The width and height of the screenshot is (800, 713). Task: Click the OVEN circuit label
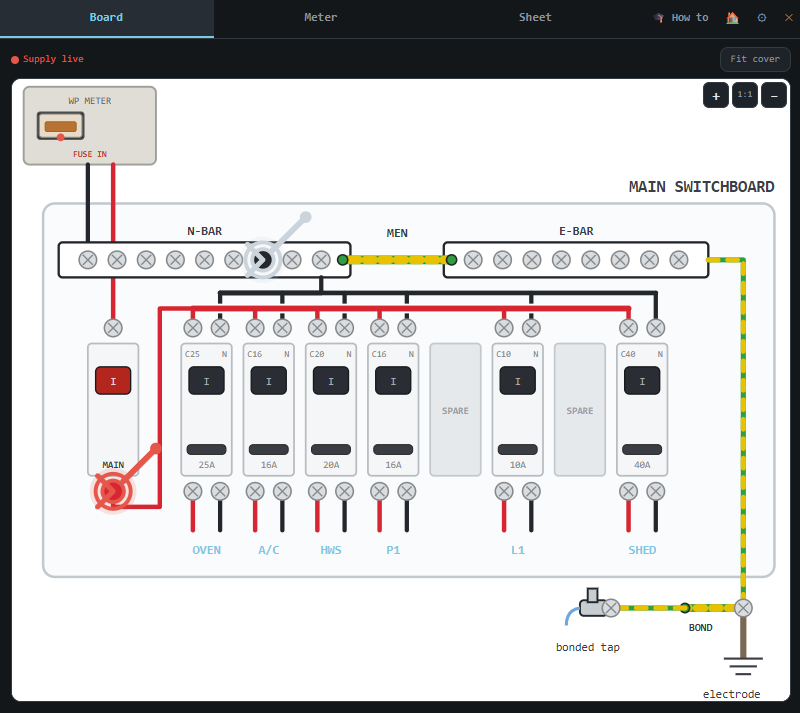(x=206, y=550)
